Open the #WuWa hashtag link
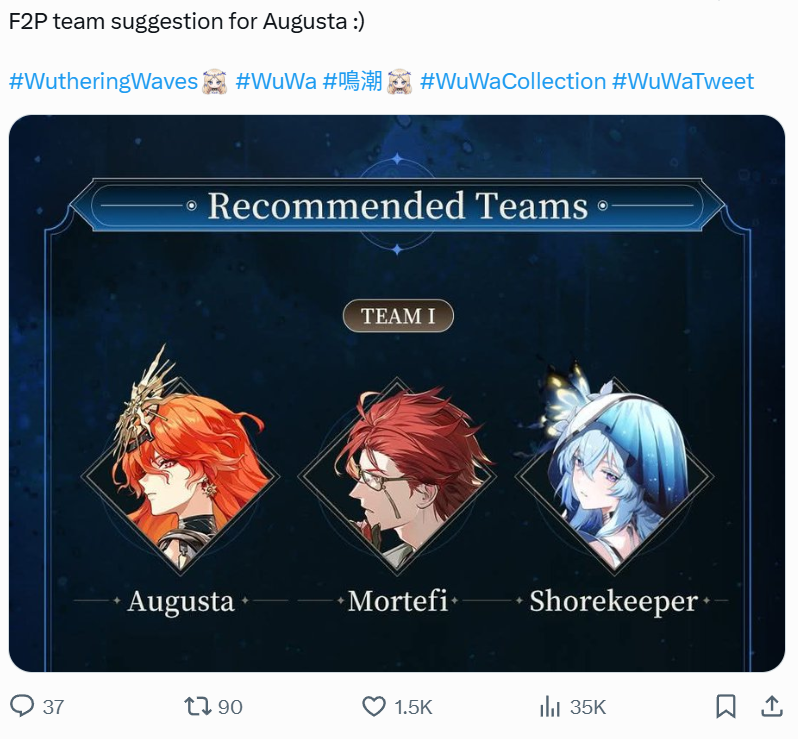798x739 pixels. [276, 81]
